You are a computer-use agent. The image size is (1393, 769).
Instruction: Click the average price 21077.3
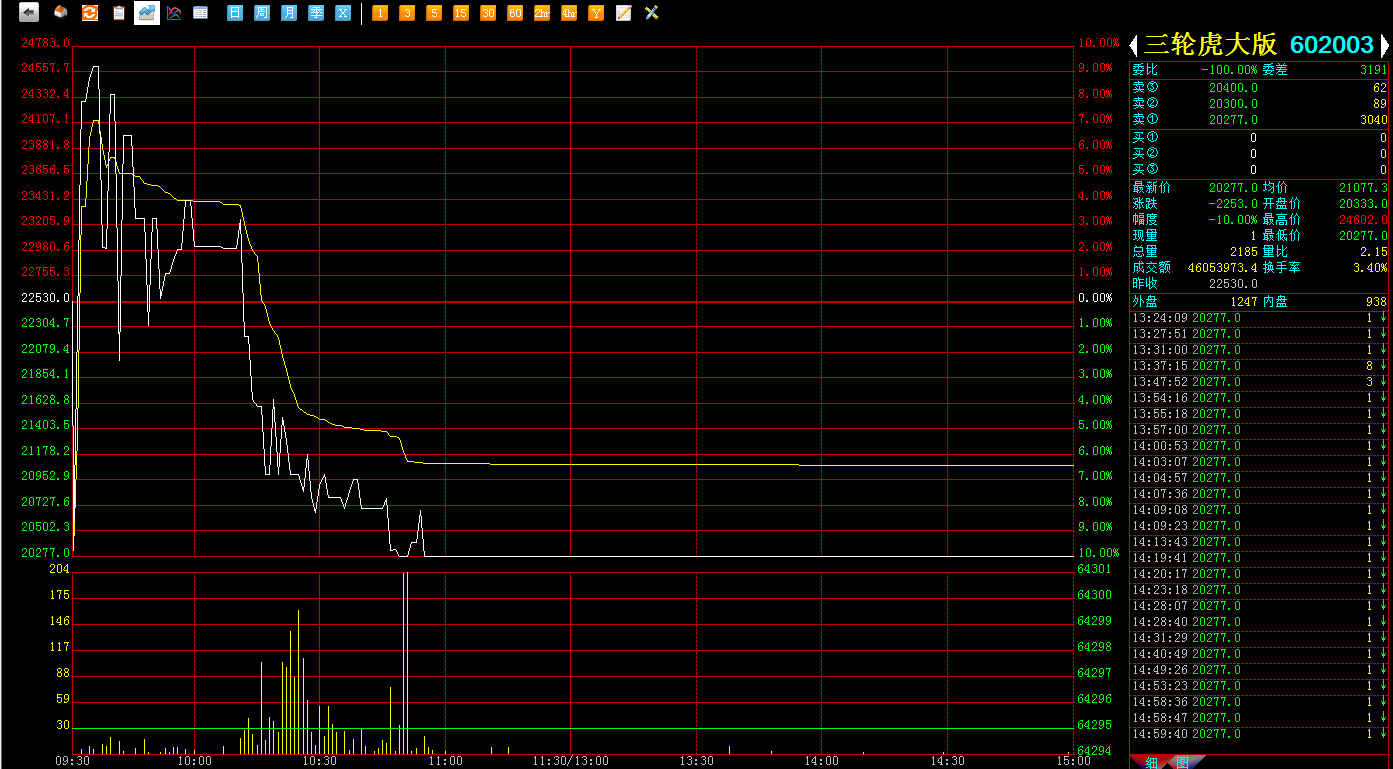point(1364,188)
